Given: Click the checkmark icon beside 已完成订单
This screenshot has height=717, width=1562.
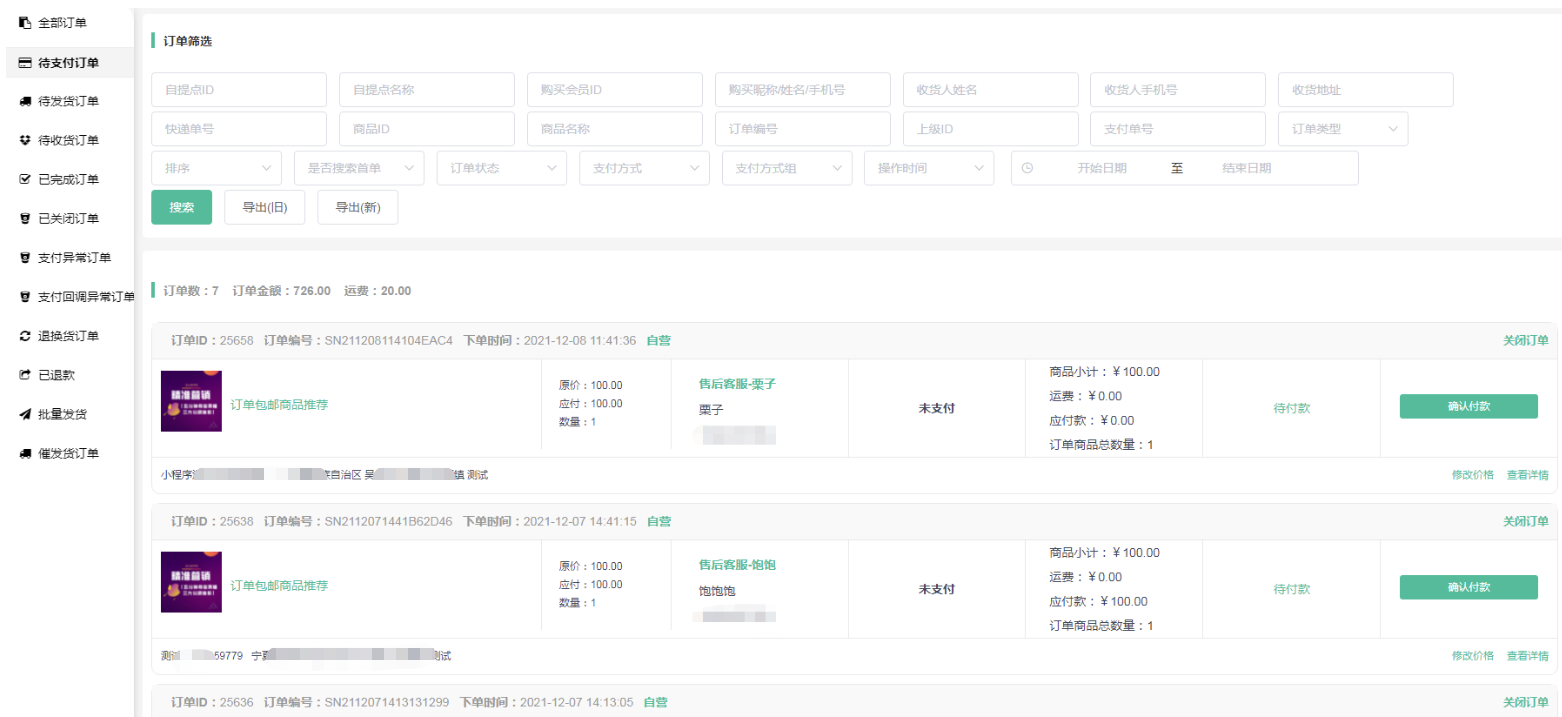Looking at the screenshot, I should click(26, 179).
